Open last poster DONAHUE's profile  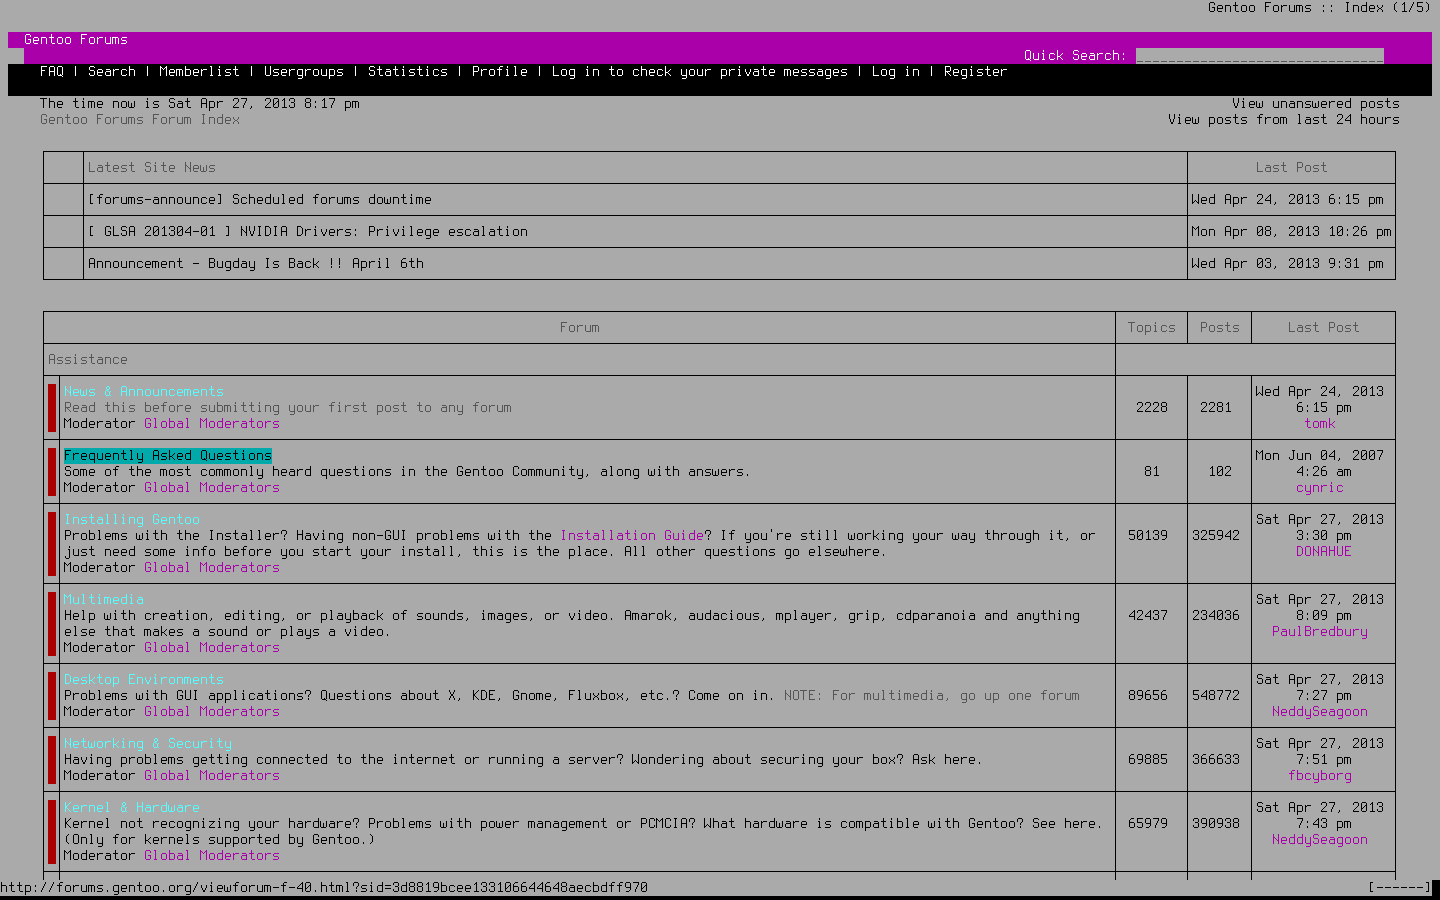point(1324,551)
